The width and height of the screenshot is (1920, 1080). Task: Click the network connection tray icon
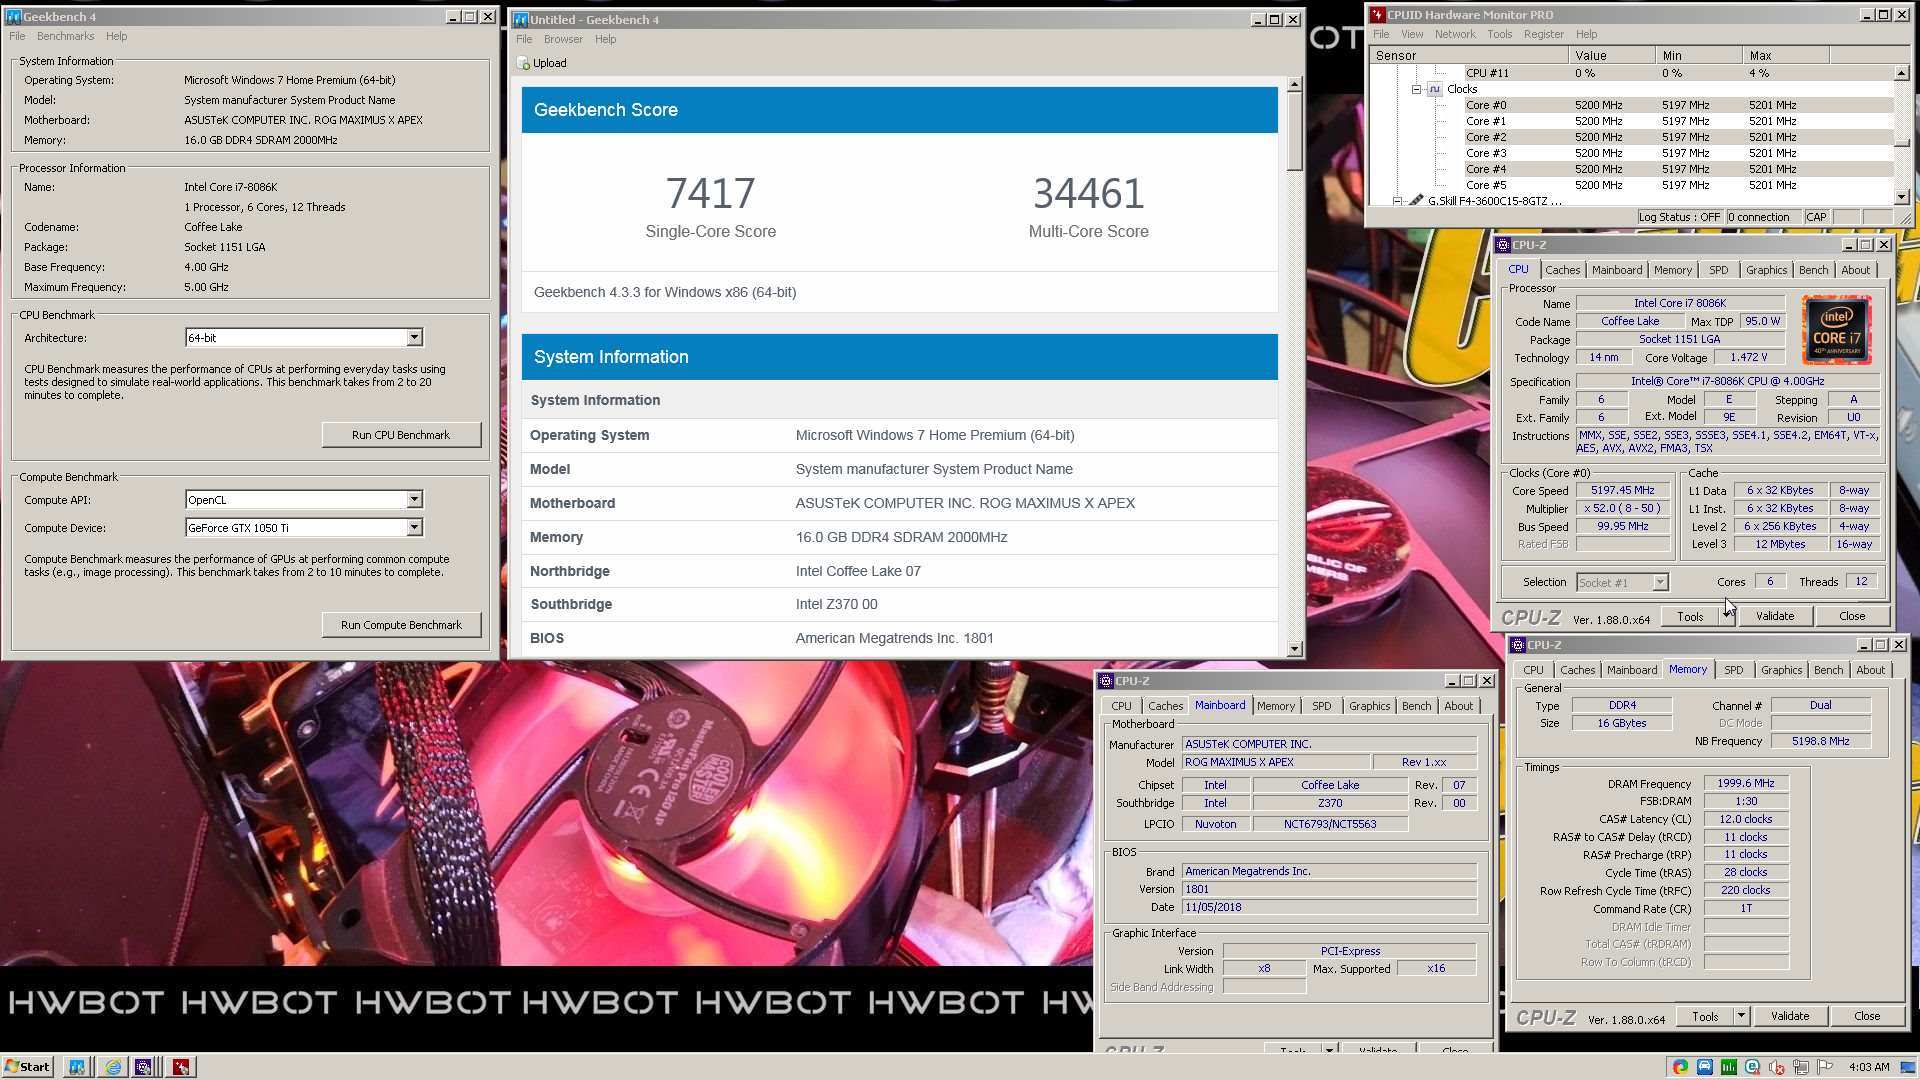(1801, 1067)
